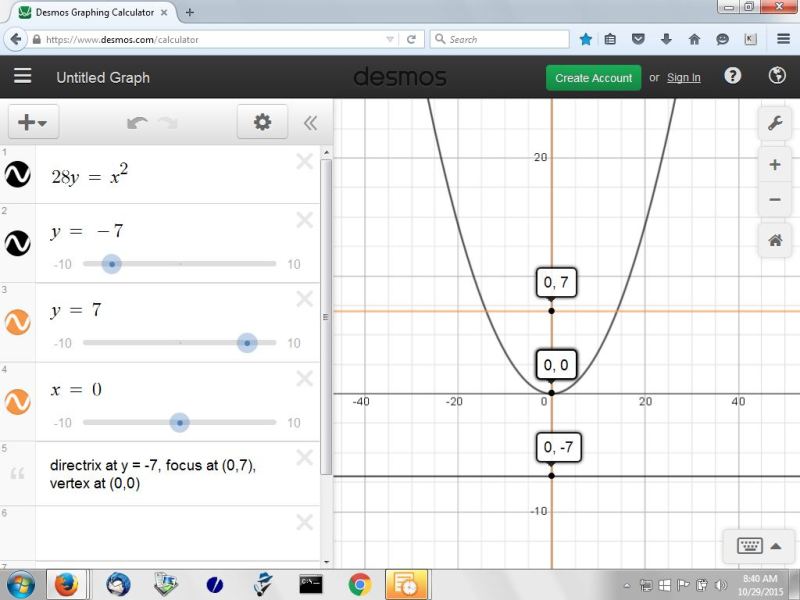Open the Add Item plus dropdown
The width and height of the screenshot is (800, 600).
click(x=33, y=122)
